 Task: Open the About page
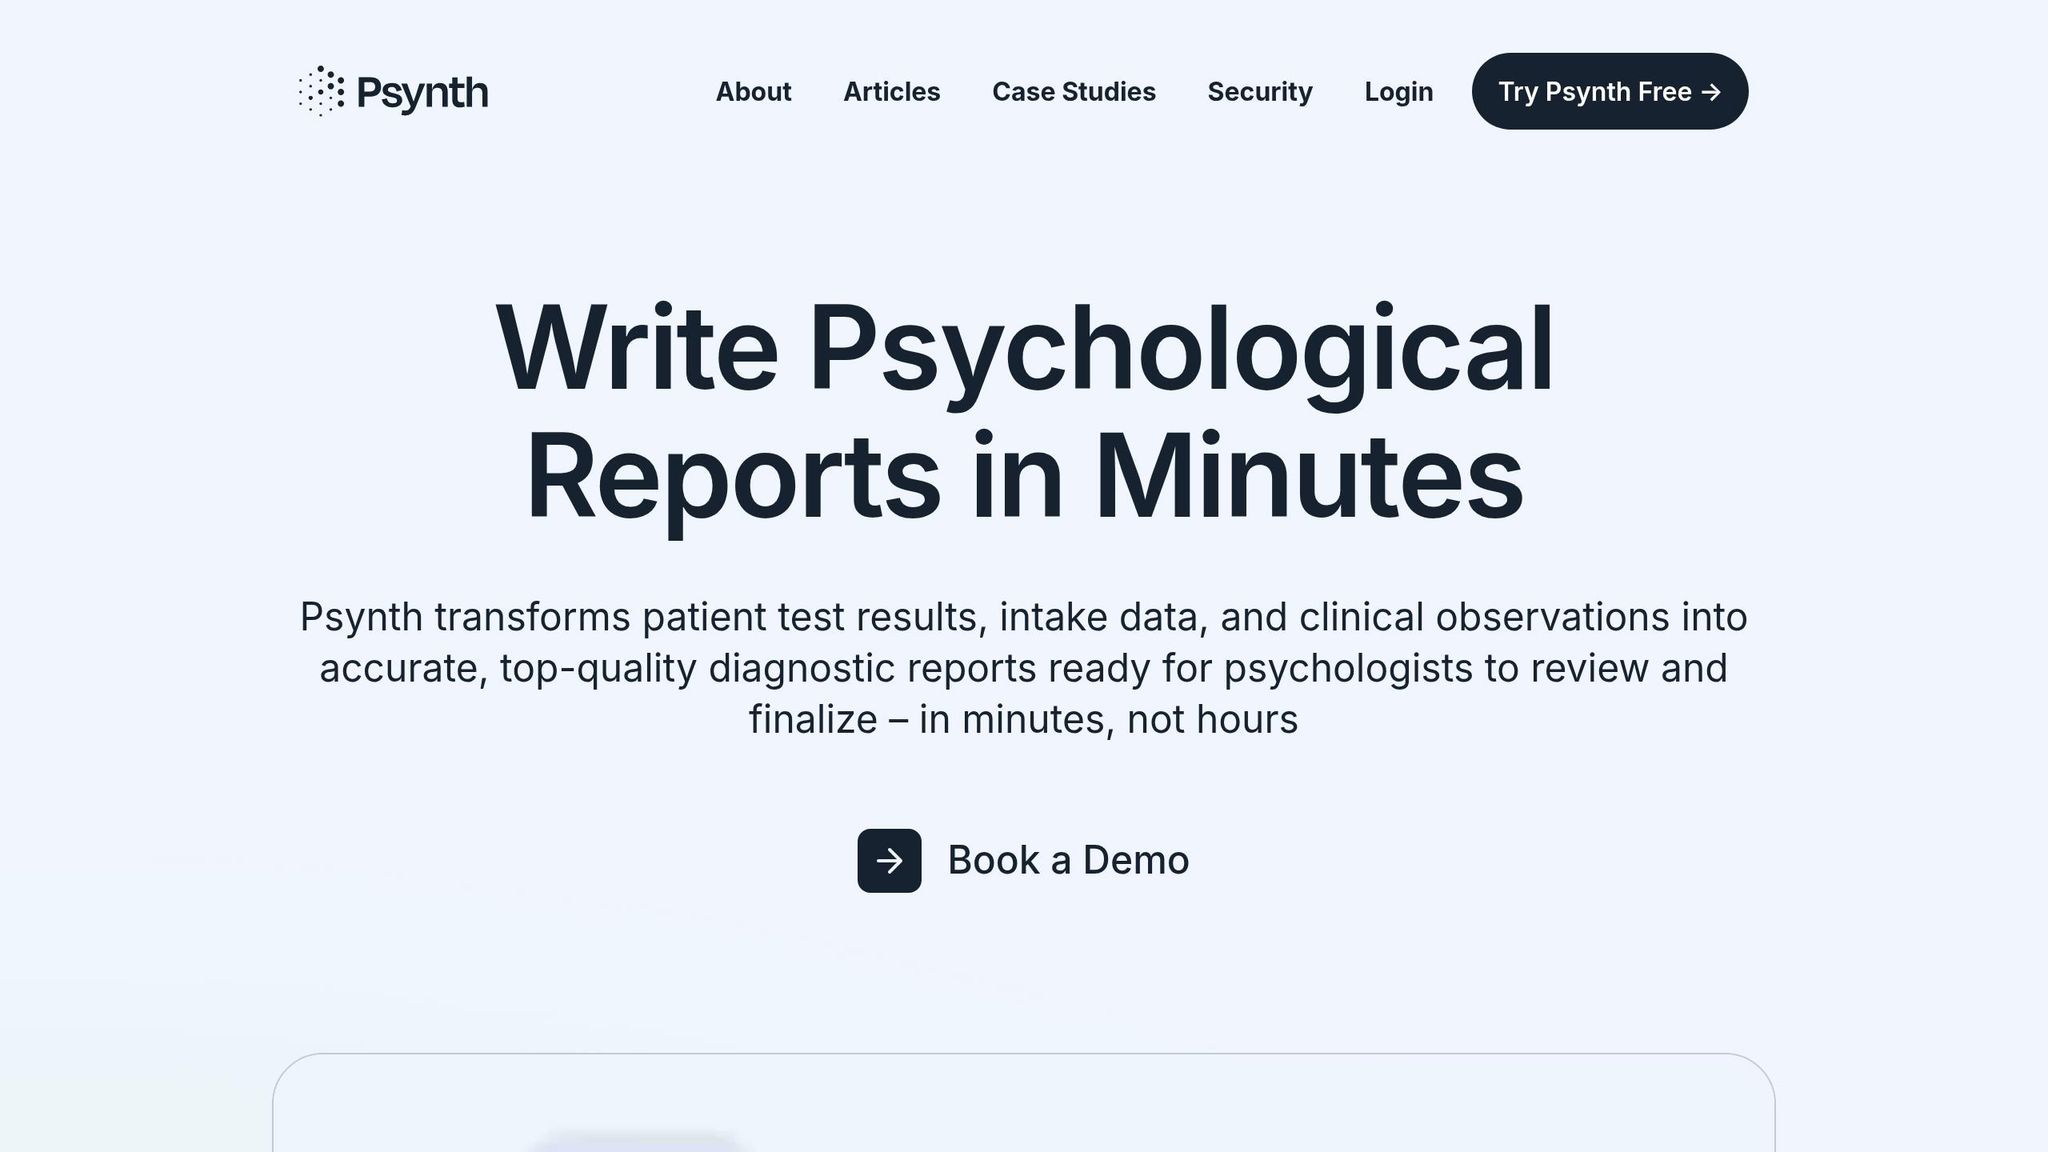click(x=753, y=92)
